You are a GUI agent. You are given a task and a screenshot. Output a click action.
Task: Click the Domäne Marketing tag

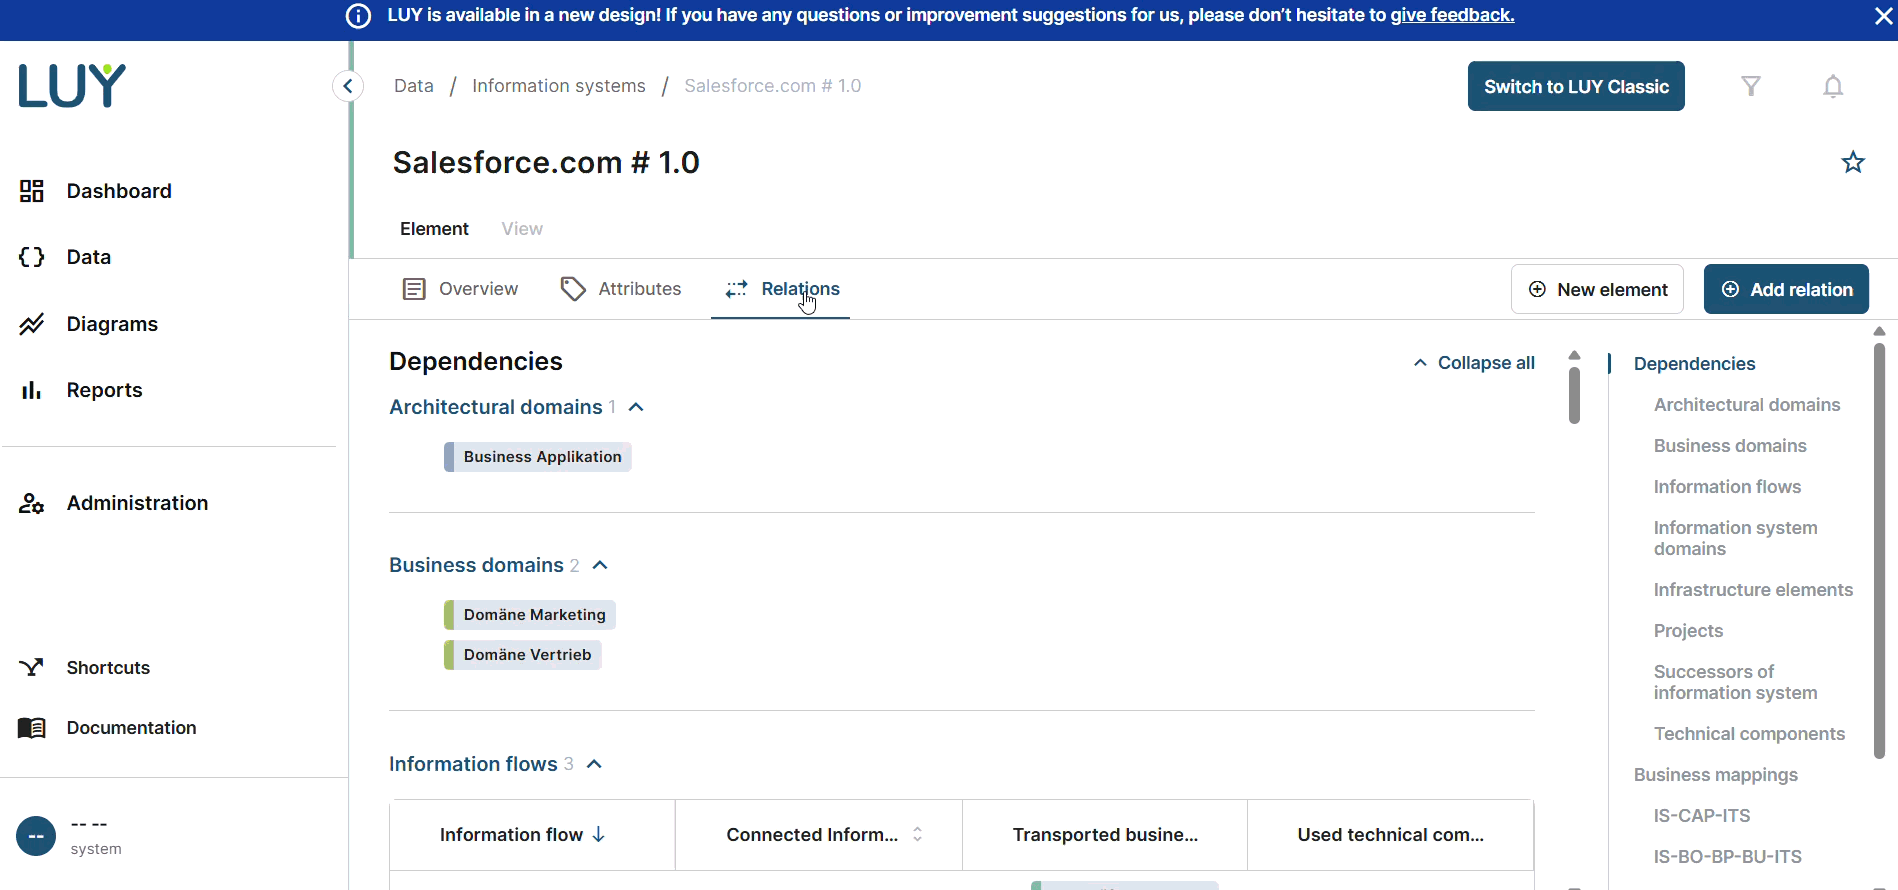click(533, 615)
